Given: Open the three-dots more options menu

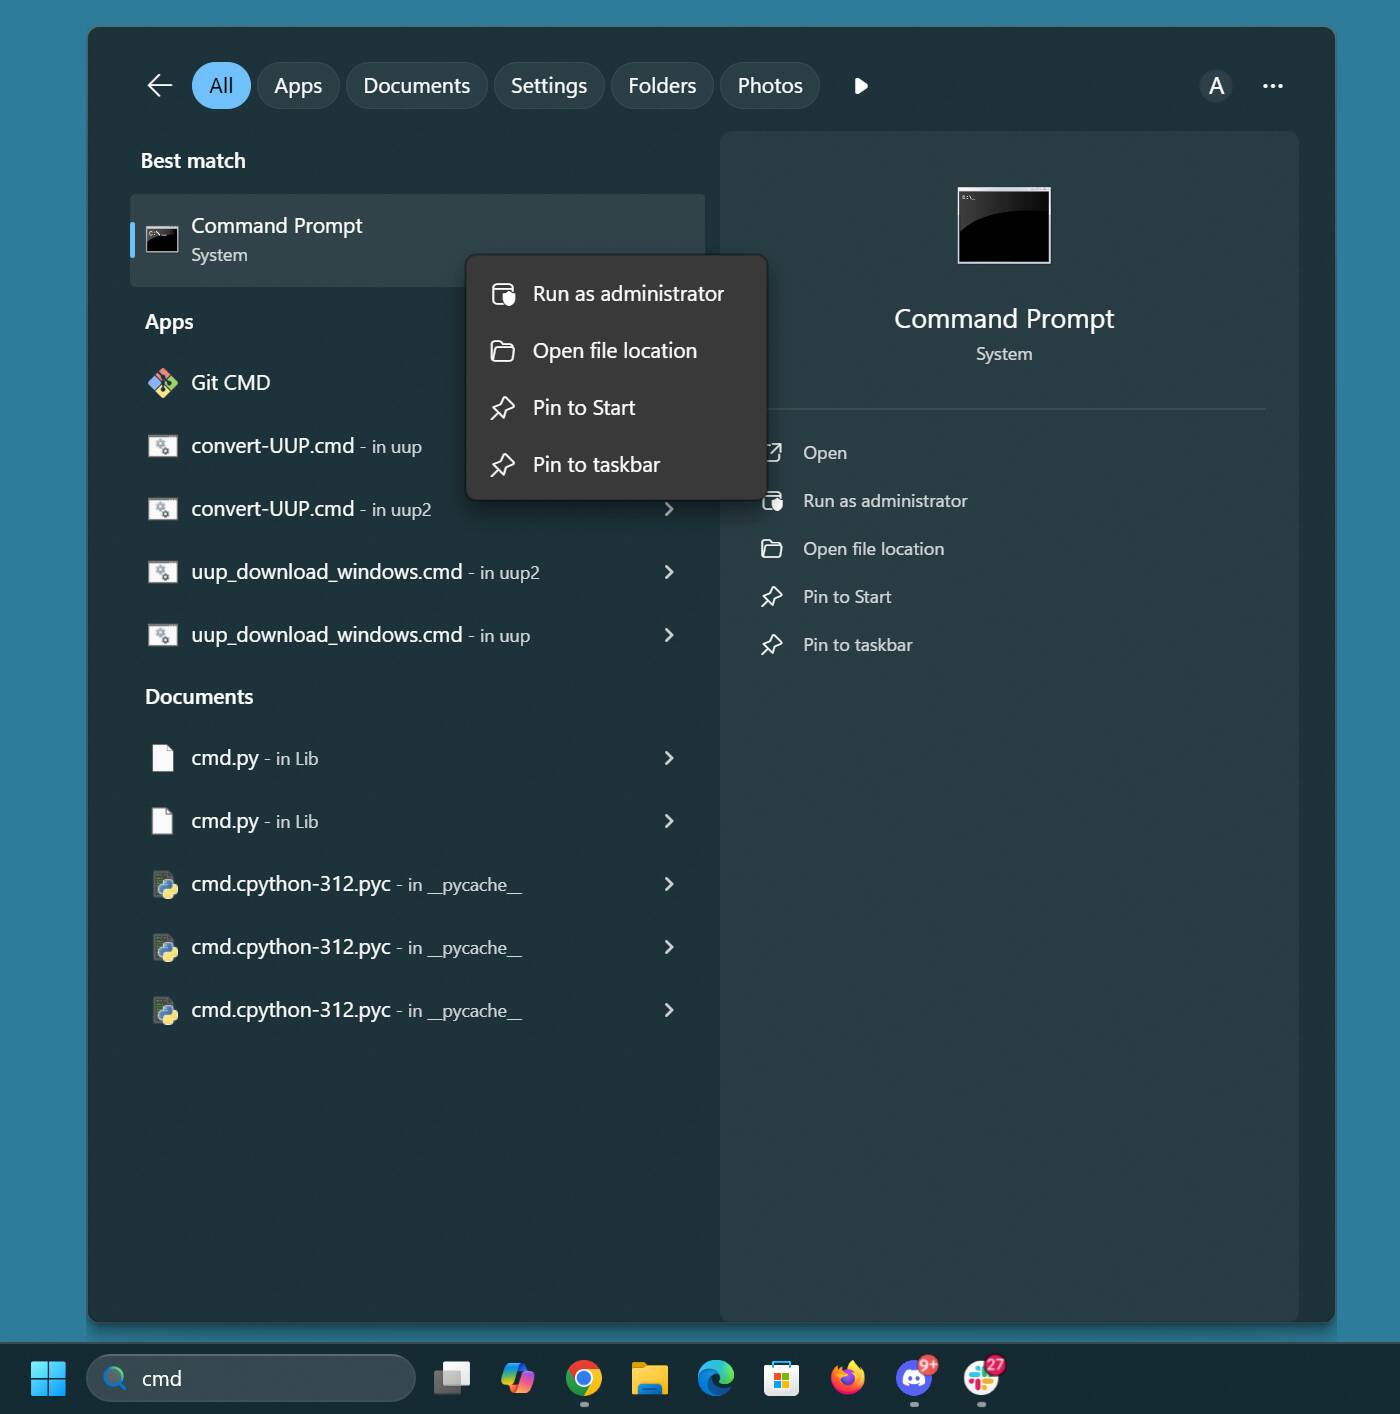Looking at the screenshot, I should pyautogui.click(x=1272, y=86).
